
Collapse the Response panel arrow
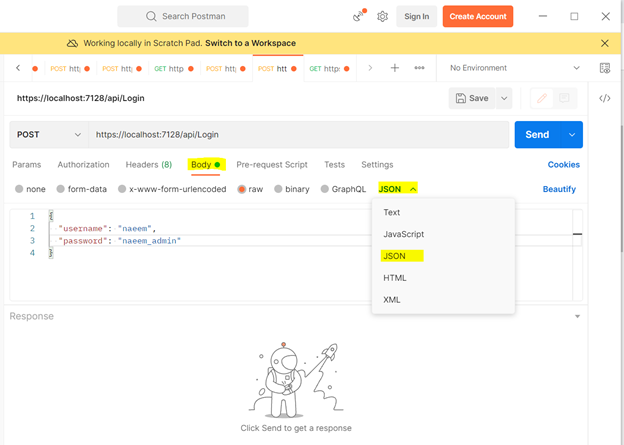(577, 316)
